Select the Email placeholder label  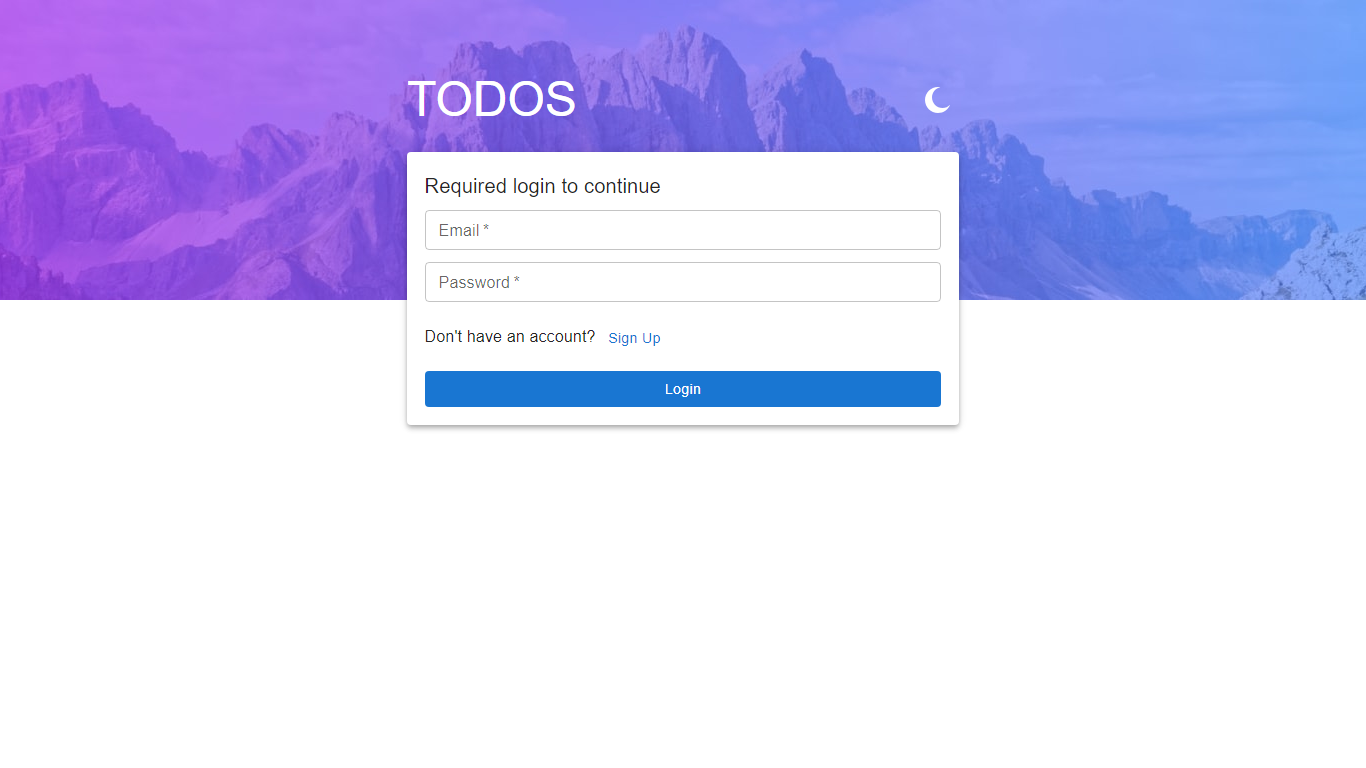[x=459, y=230]
